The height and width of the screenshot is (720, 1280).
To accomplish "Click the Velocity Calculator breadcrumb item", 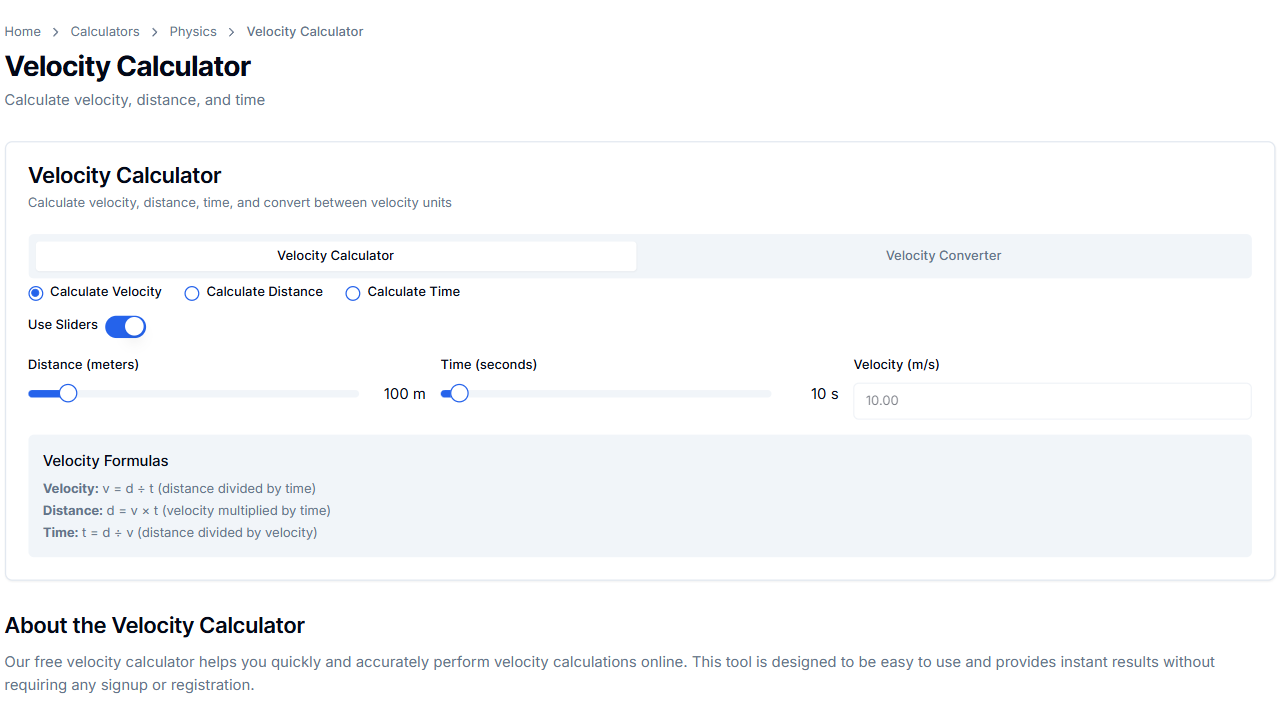I will pos(305,32).
